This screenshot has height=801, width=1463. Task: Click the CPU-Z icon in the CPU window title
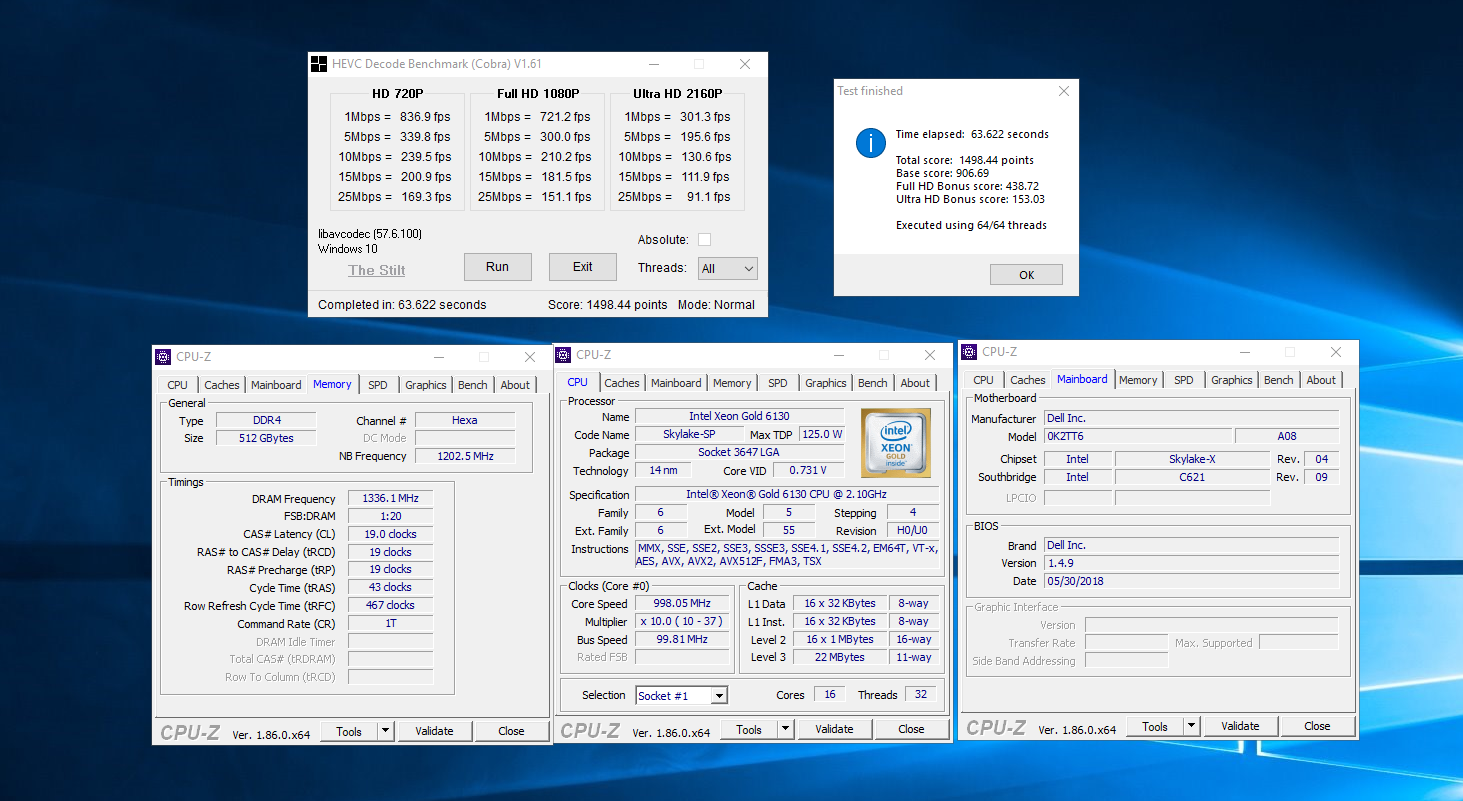point(563,355)
